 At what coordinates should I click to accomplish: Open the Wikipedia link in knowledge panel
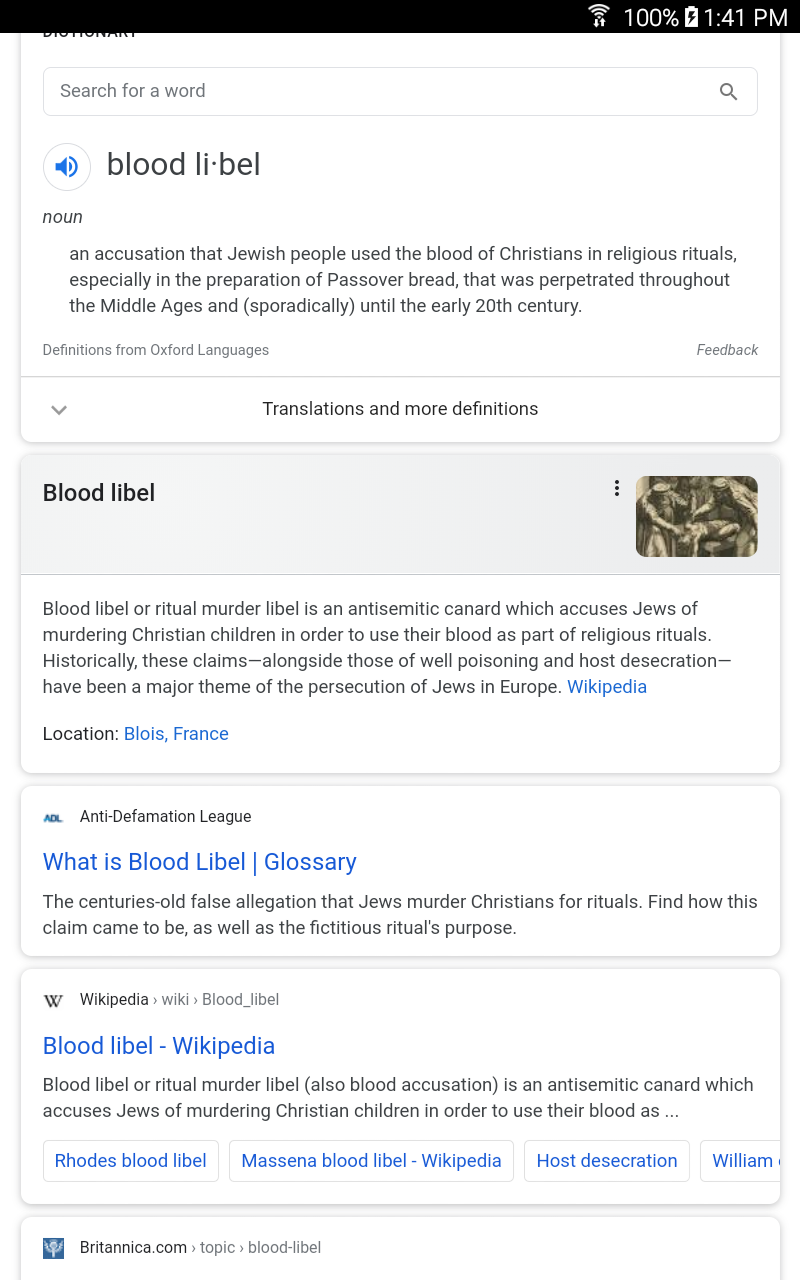coord(607,687)
